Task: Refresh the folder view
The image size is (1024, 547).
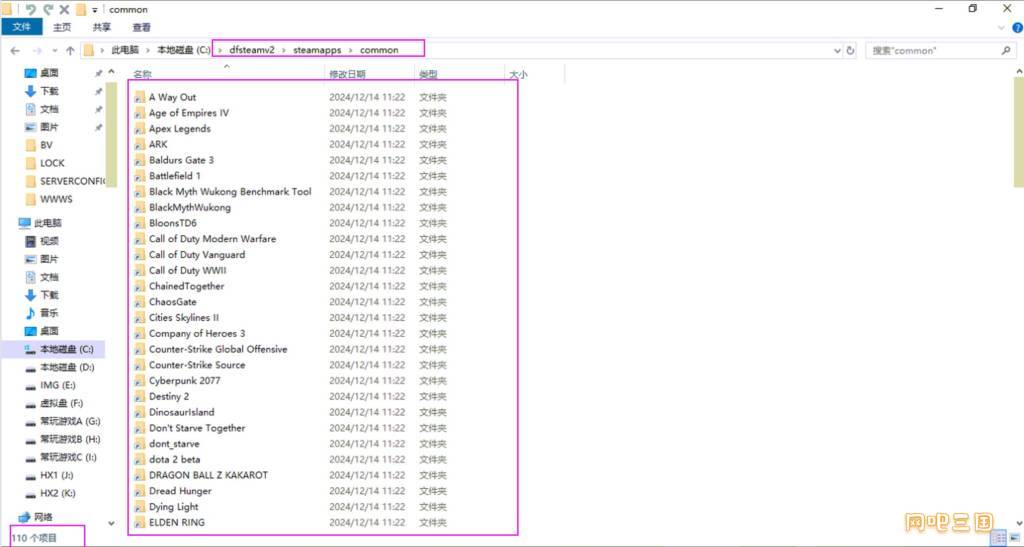Action: point(850,50)
